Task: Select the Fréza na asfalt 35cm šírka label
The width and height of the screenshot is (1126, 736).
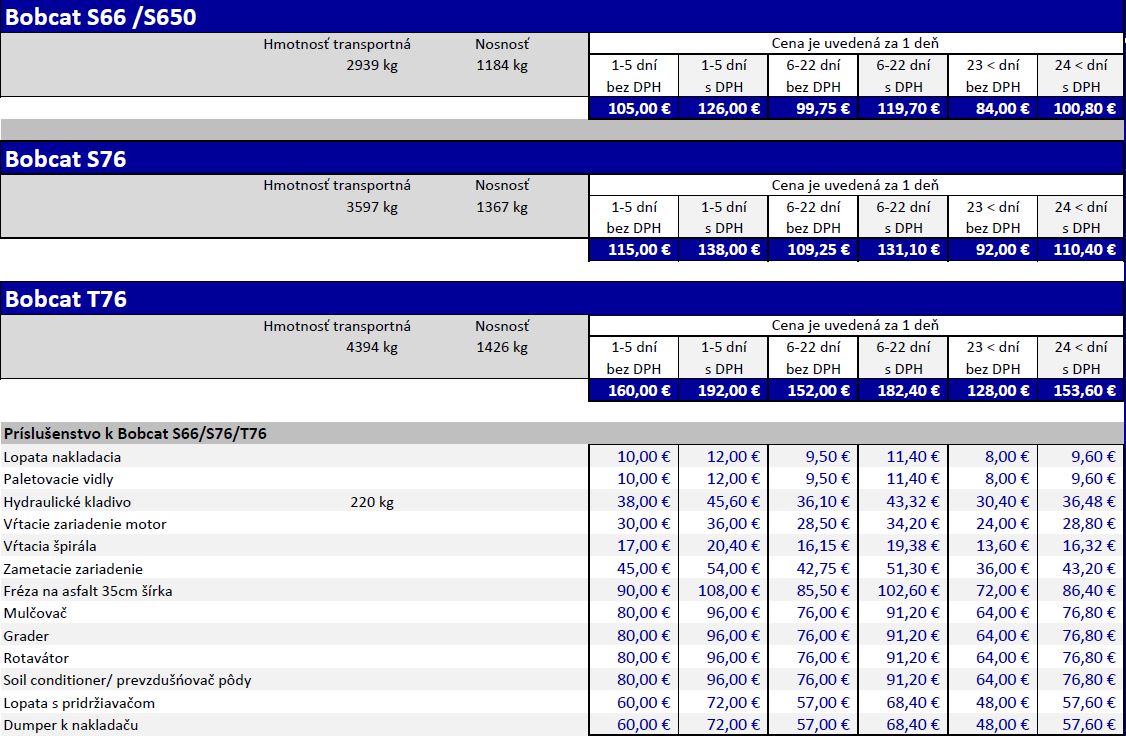Action: pos(88,591)
